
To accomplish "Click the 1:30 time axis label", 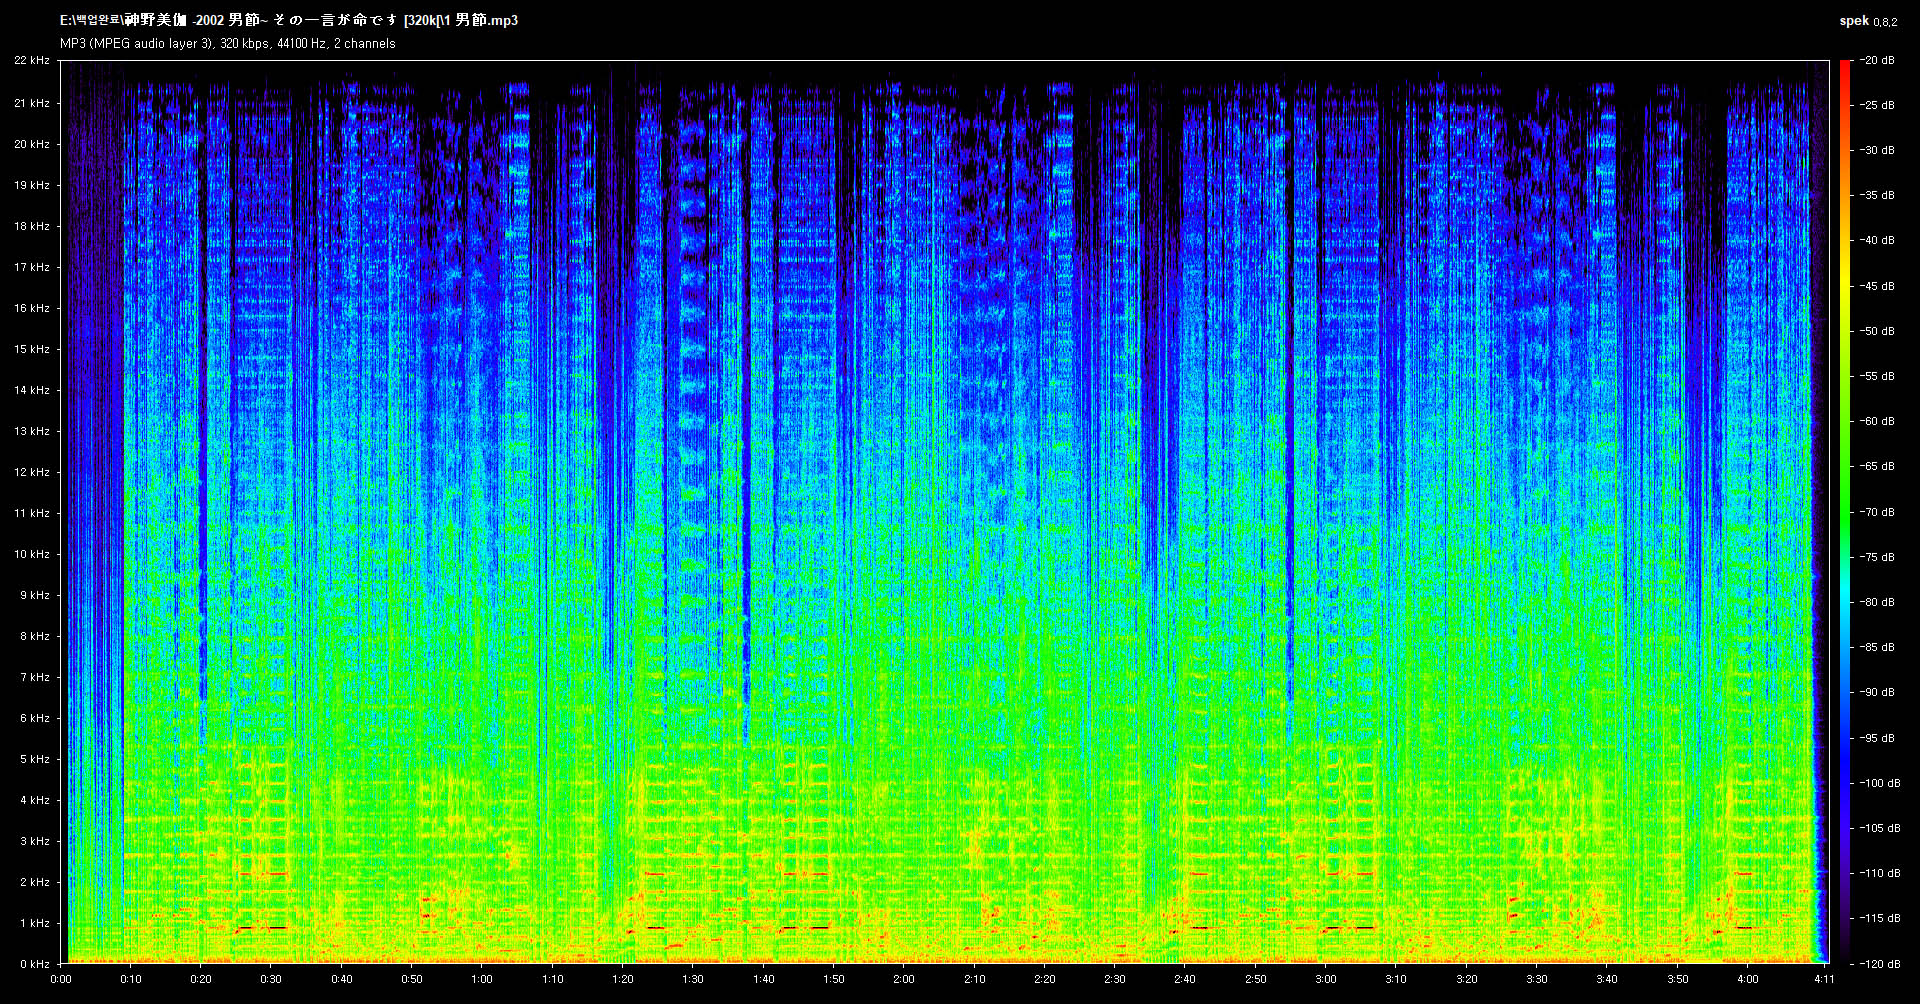I will pos(693,979).
